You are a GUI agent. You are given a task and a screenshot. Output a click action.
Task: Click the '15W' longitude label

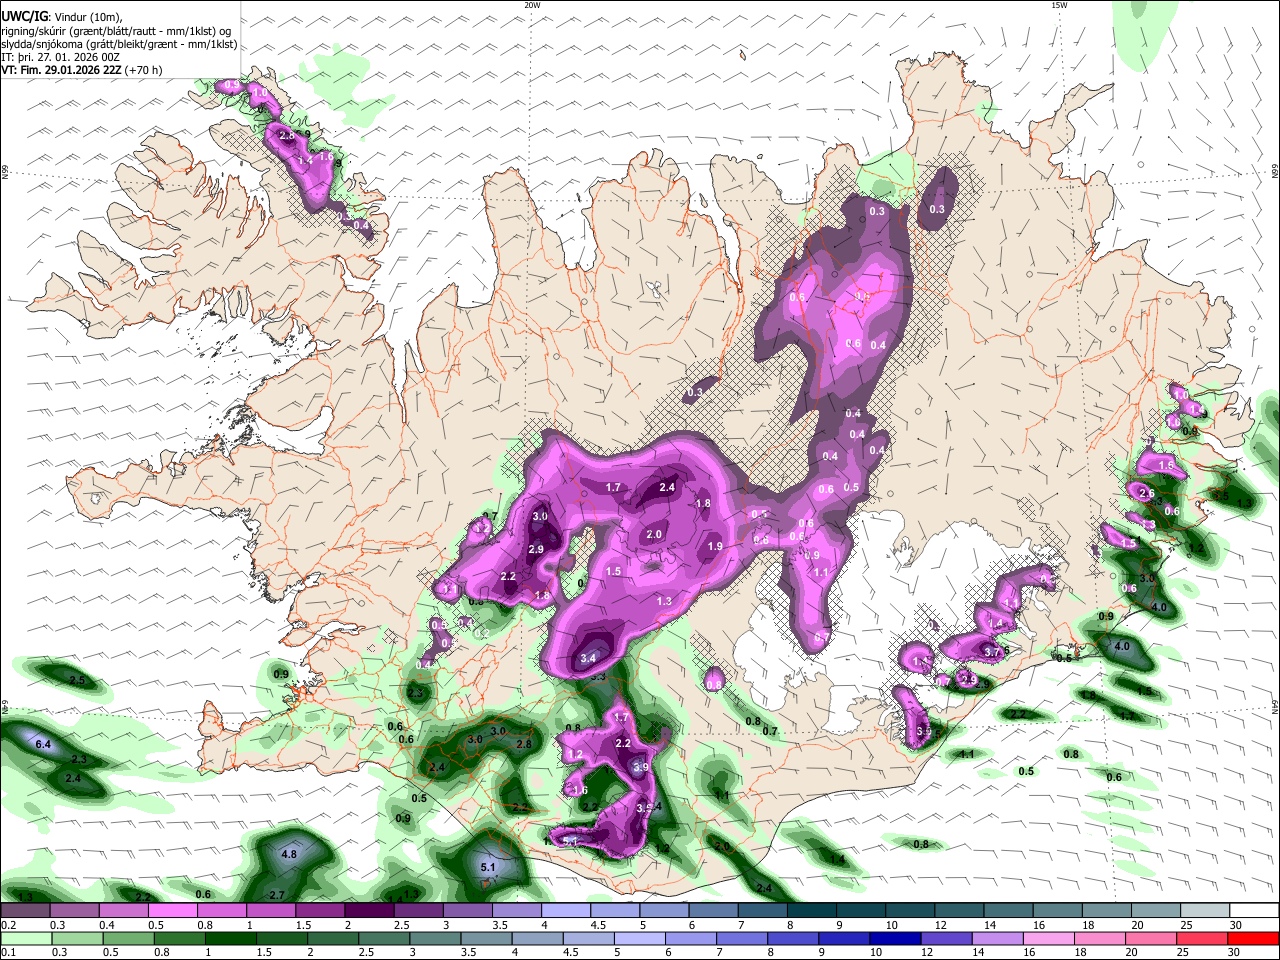[1059, 5]
